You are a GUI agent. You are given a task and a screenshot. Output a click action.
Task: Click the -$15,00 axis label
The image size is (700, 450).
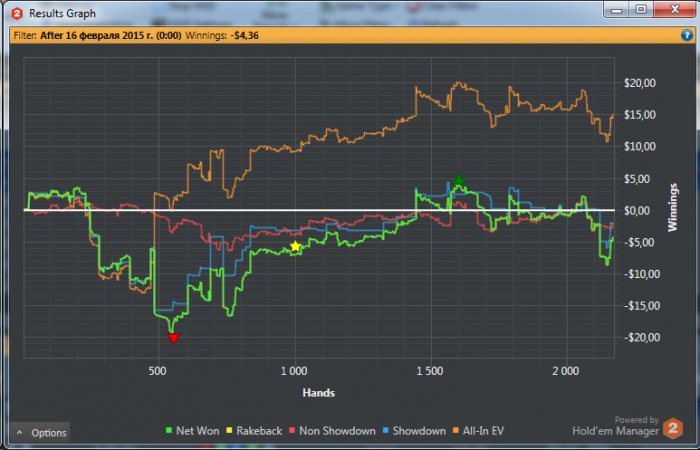coord(642,306)
